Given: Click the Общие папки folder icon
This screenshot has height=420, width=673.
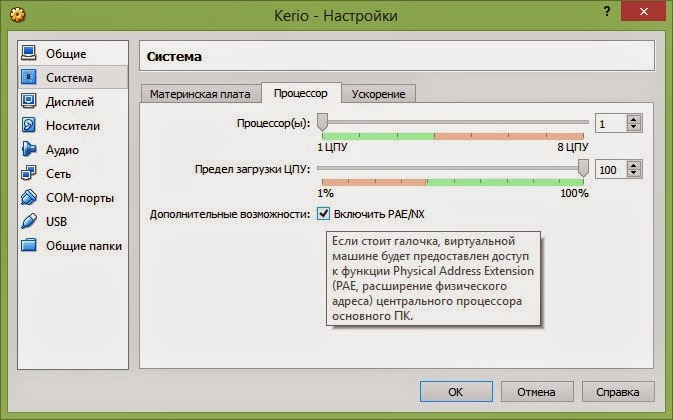Looking at the screenshot, I should pos(29,245).
